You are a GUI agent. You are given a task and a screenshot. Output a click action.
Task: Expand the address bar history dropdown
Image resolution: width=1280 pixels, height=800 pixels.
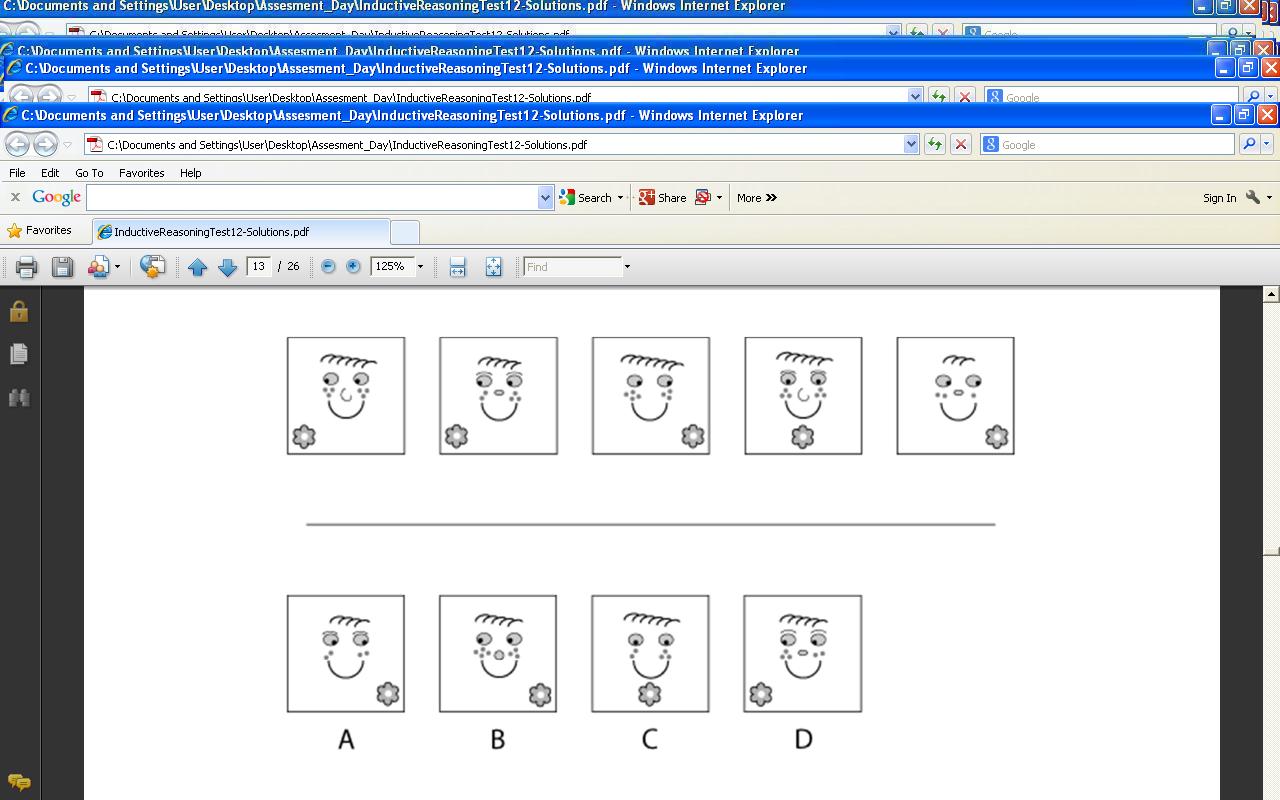(911, 145)
